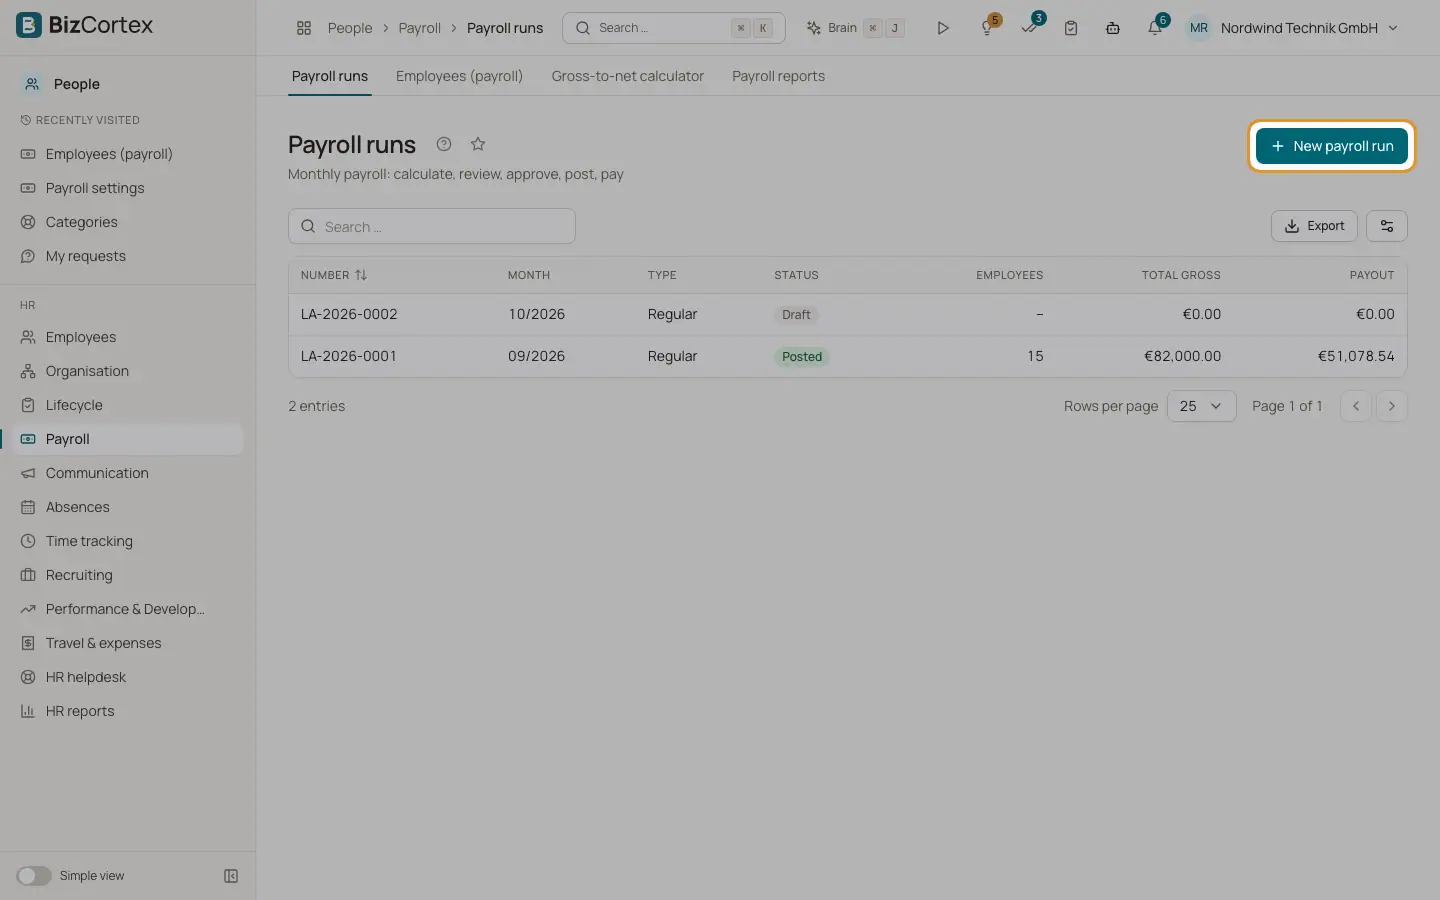This screenshot has width=1440, height=900.
Task: Mark Payroll runs as favorite with star
Action: (478, 144)
